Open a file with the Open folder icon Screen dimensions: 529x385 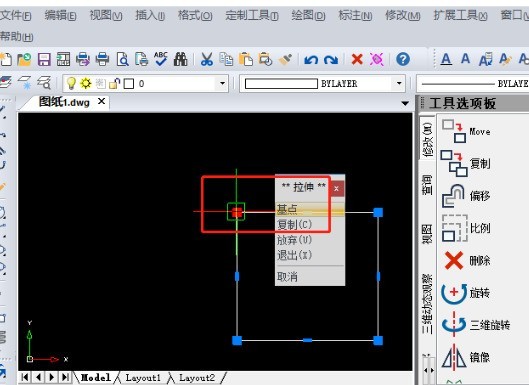tap(24, 59)
